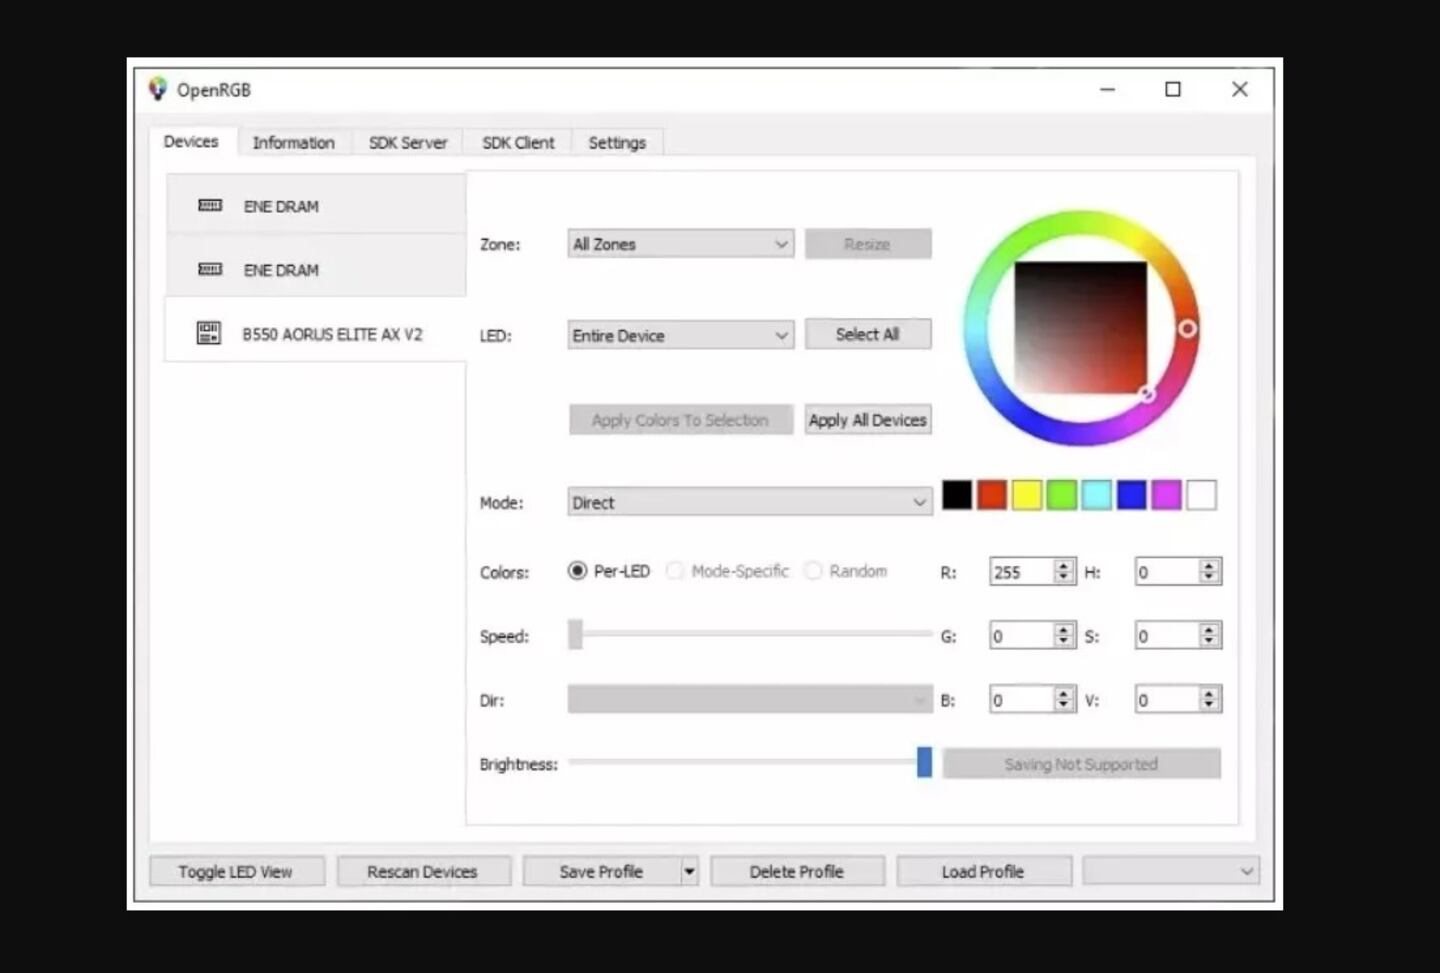Apply colors to all devices
The width and height of the screenshot is (1440, 973).
click(x=866, y=419)
